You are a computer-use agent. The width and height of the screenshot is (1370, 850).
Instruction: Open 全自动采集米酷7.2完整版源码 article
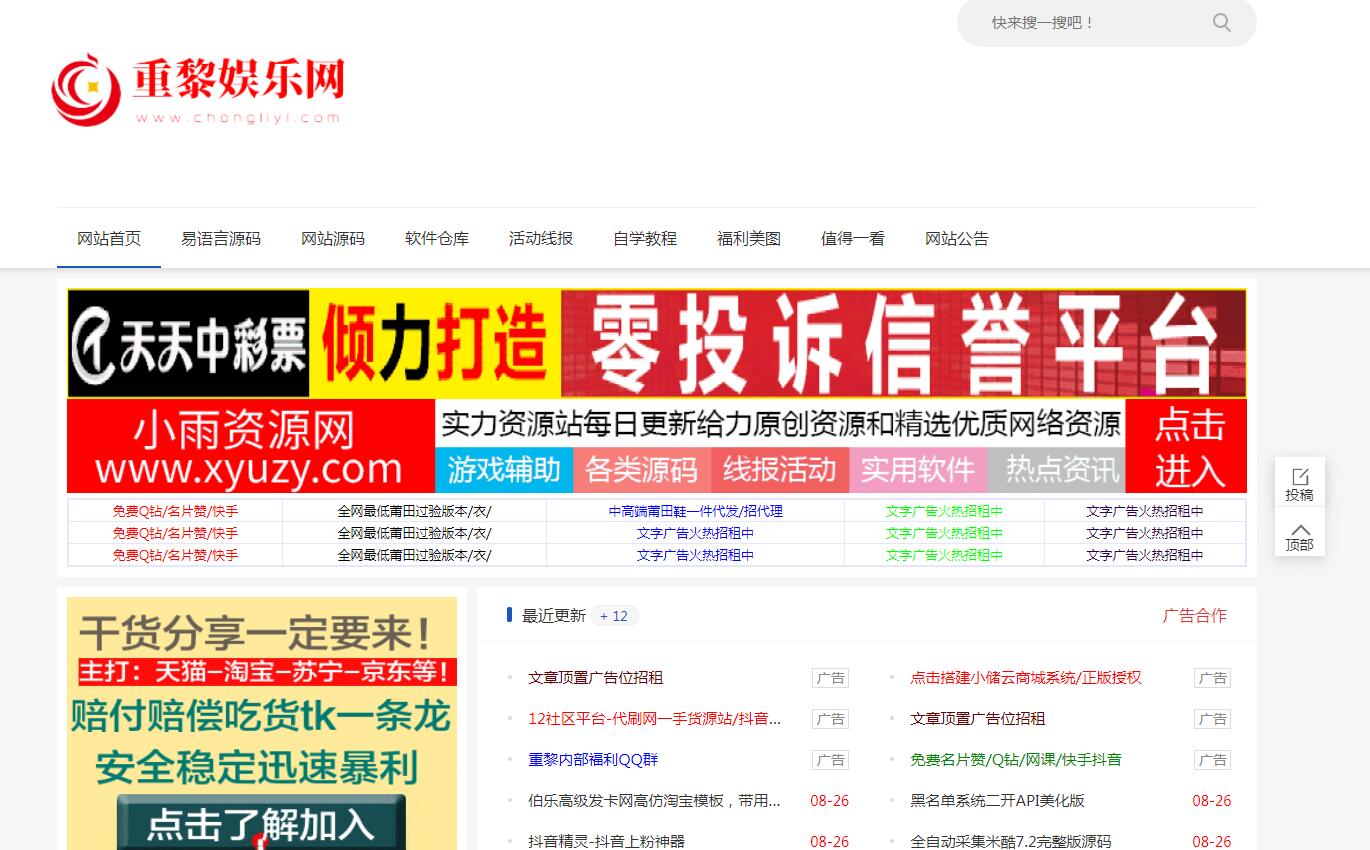1011,842
